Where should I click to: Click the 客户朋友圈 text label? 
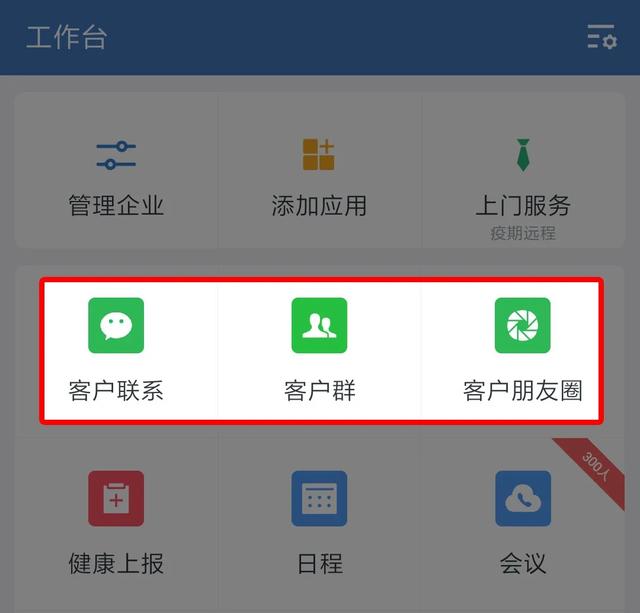[522, 391]
